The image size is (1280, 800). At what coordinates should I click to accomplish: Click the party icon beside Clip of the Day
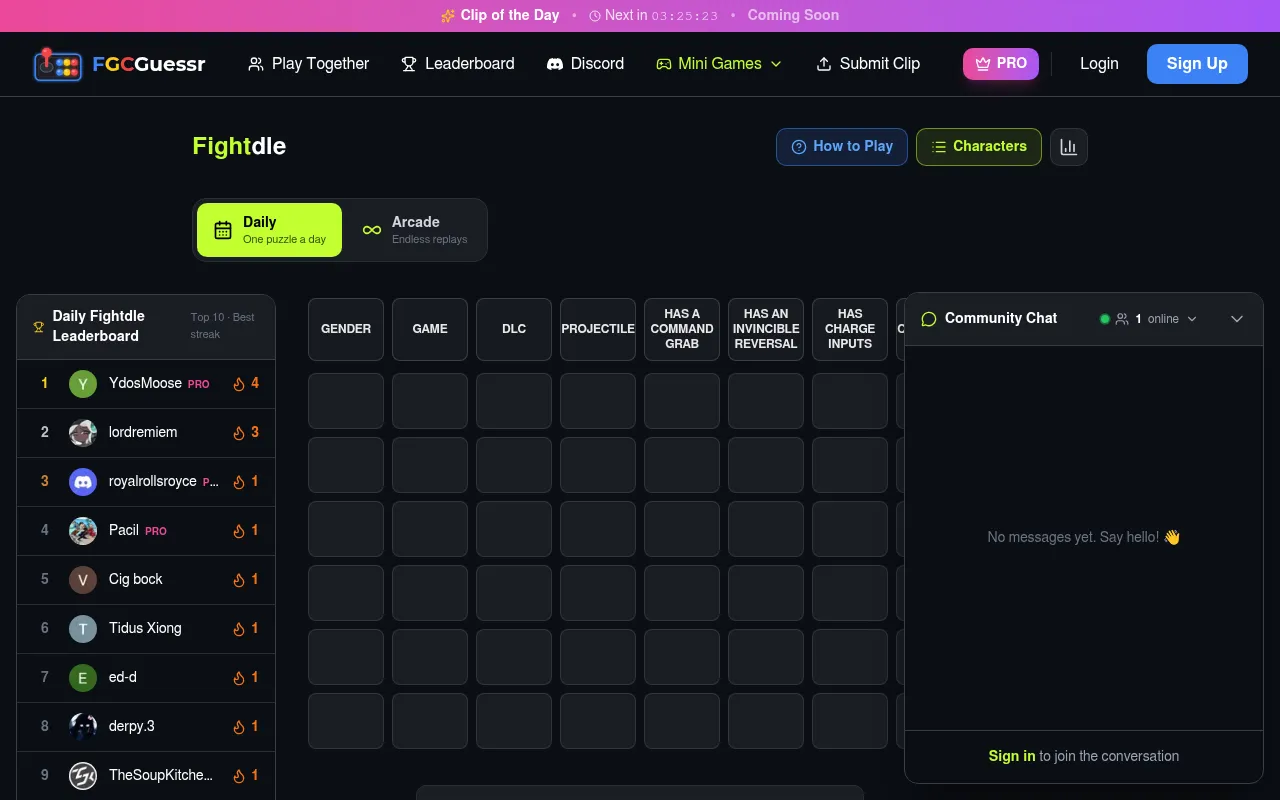448,16
